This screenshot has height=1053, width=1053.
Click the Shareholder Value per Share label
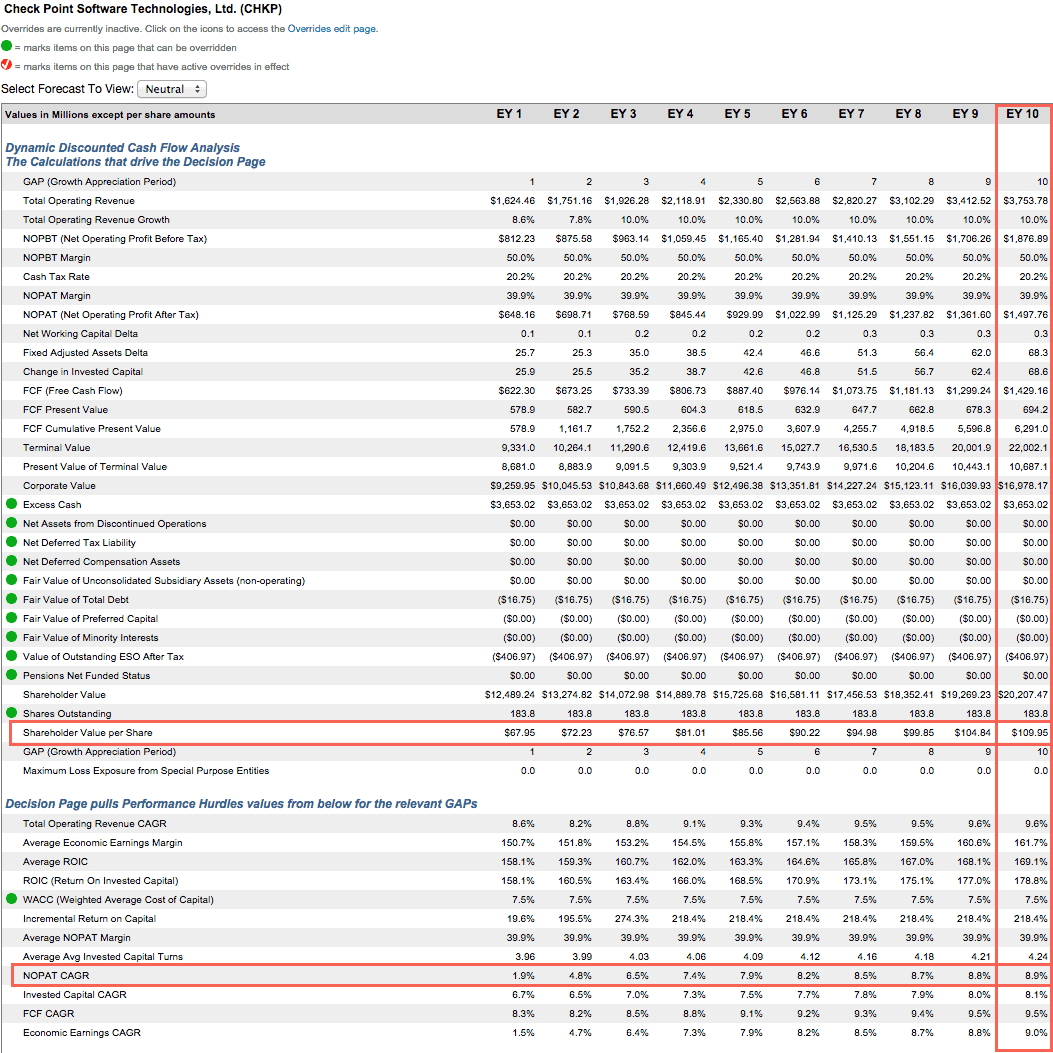87,733
